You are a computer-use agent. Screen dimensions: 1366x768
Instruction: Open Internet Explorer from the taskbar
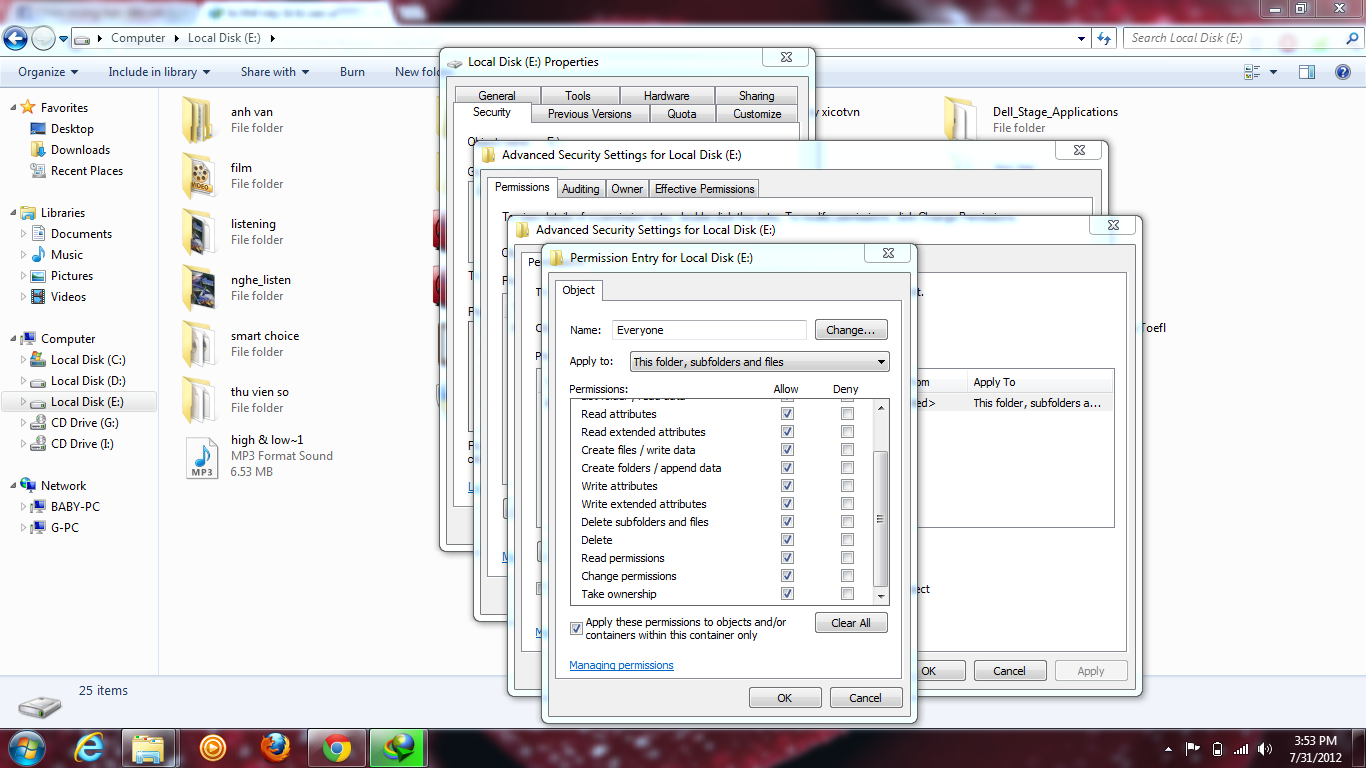pyautogui.click(x=91, y=747)
